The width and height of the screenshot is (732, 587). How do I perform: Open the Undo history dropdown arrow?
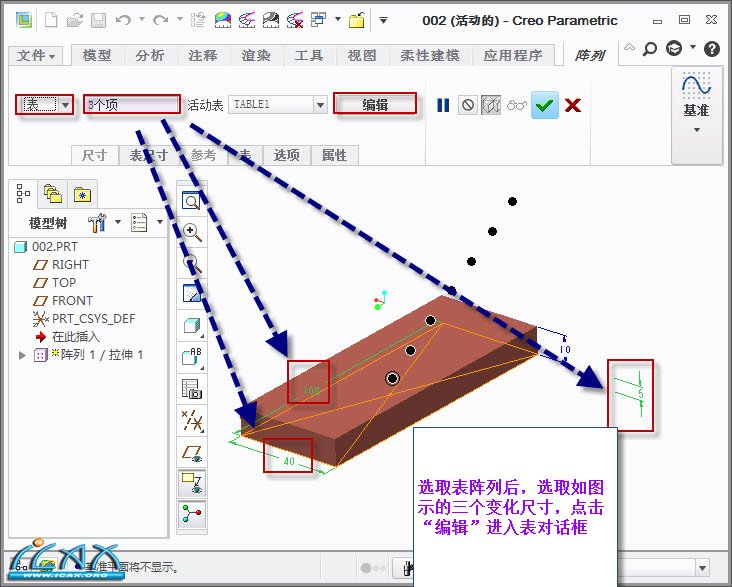click(142, 20)
